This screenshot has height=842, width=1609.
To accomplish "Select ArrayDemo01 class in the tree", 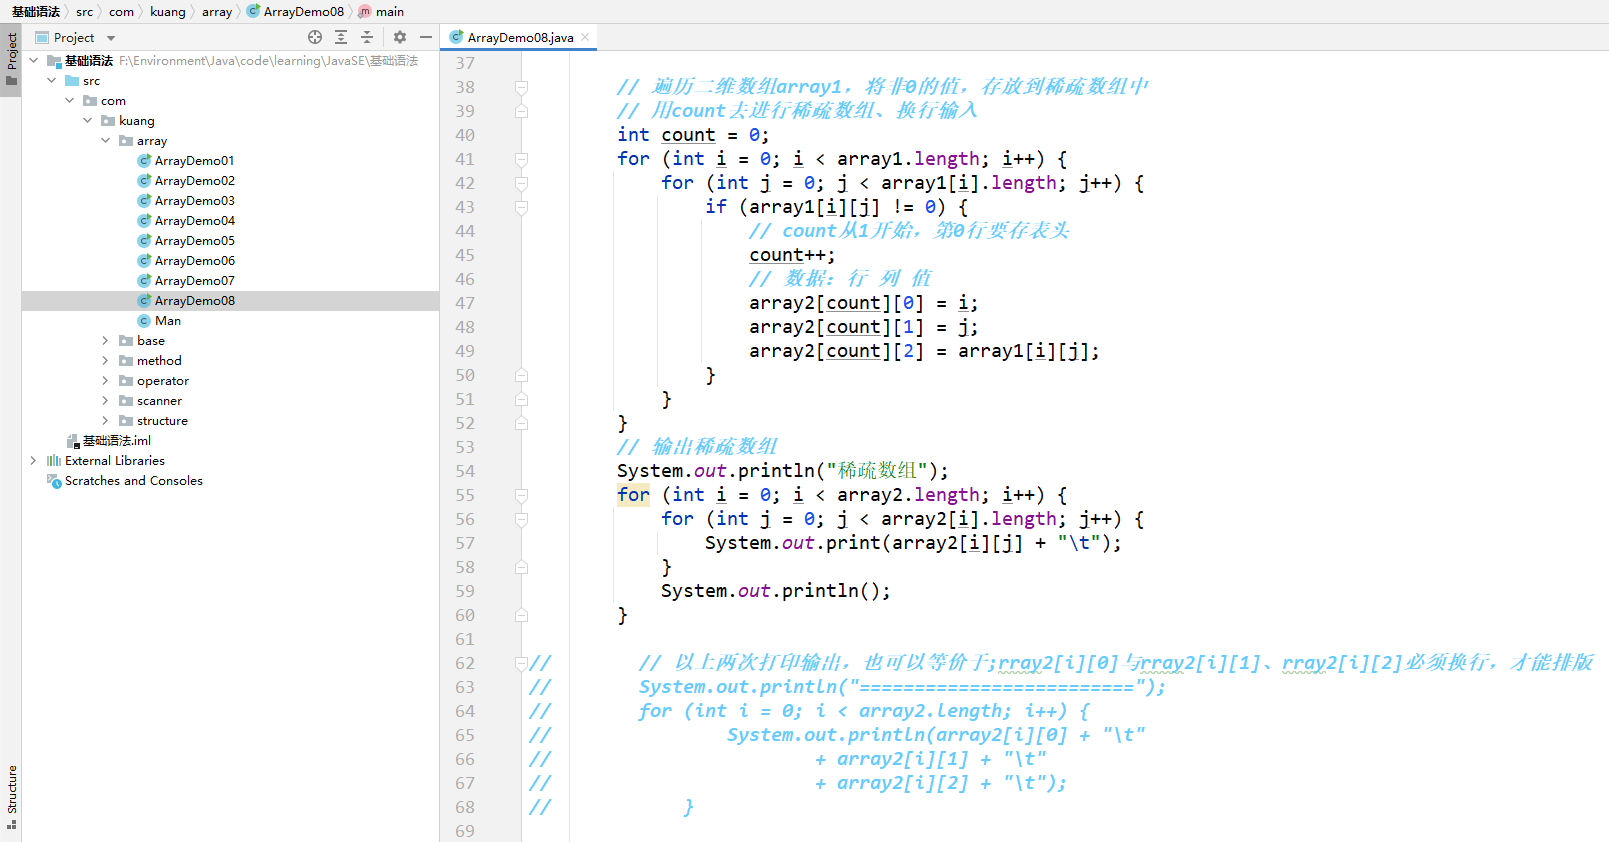I will [194, 161].
